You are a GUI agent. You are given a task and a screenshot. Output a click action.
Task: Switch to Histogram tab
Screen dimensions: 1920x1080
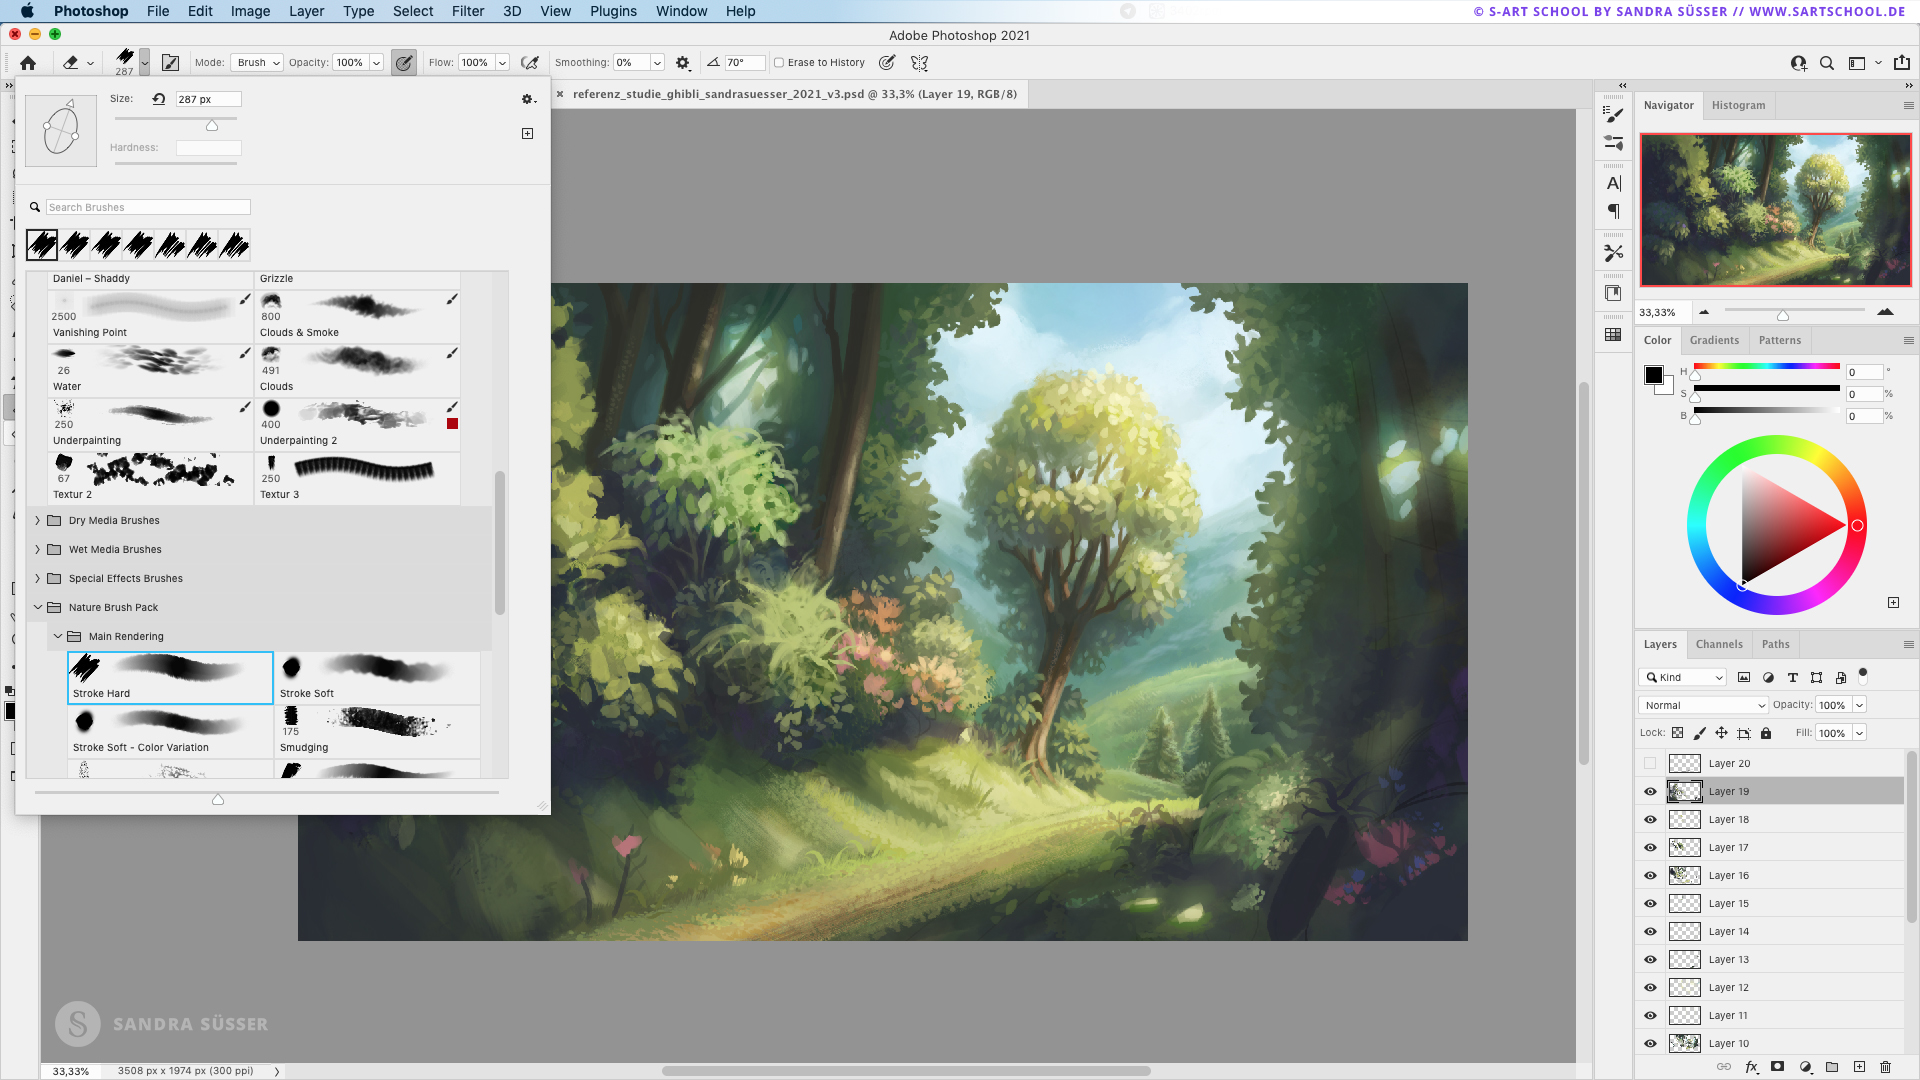pyautogui.click(x=1738, y=106)
